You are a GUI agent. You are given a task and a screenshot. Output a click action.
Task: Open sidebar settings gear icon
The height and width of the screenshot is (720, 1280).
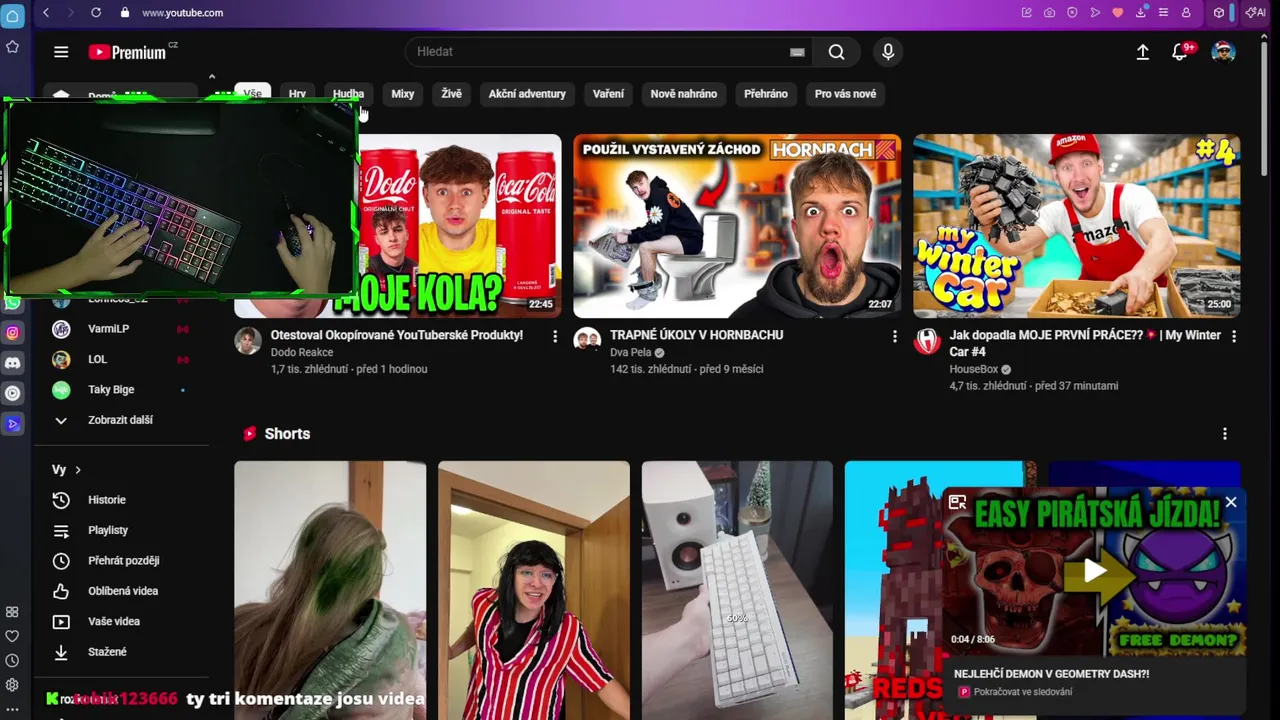point(12,685)
